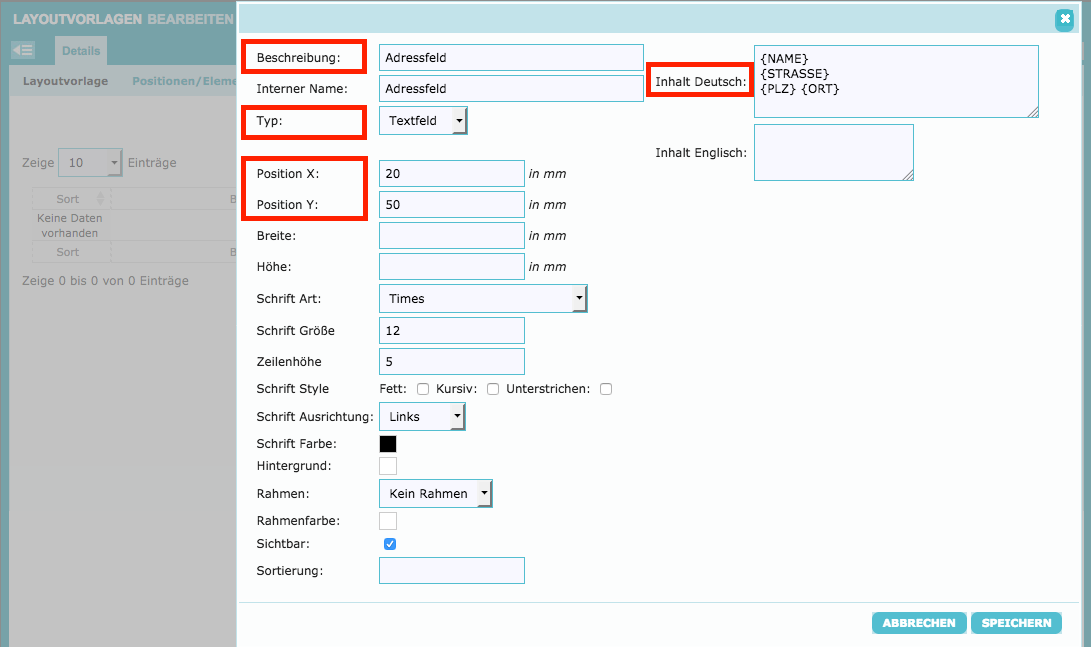
Task: Enable the Unterstrichen checkbox
Action: coord(606,389)
